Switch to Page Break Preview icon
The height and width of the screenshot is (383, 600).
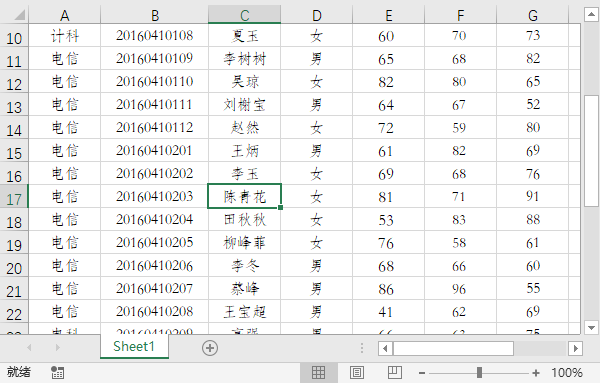coord(395,372)
